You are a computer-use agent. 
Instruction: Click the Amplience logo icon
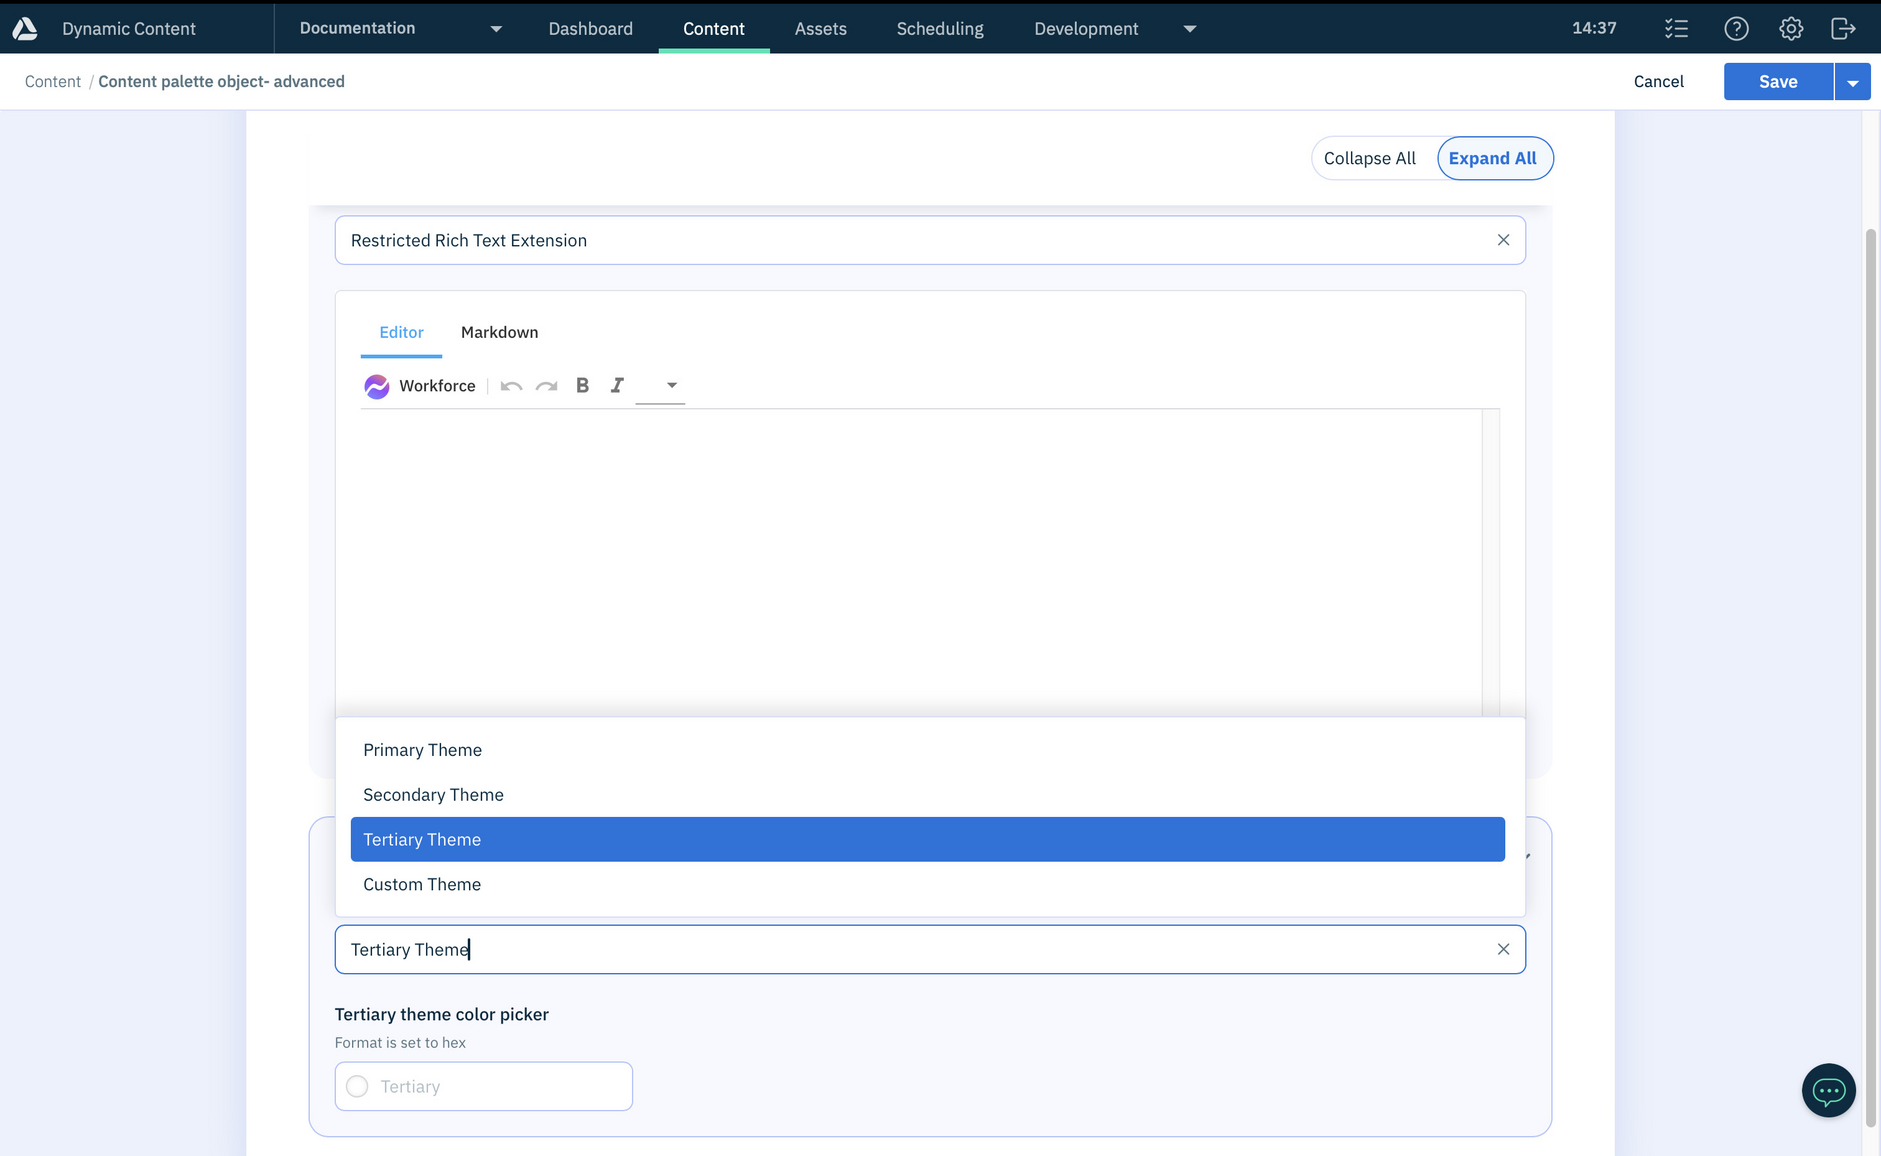point(25,29)
